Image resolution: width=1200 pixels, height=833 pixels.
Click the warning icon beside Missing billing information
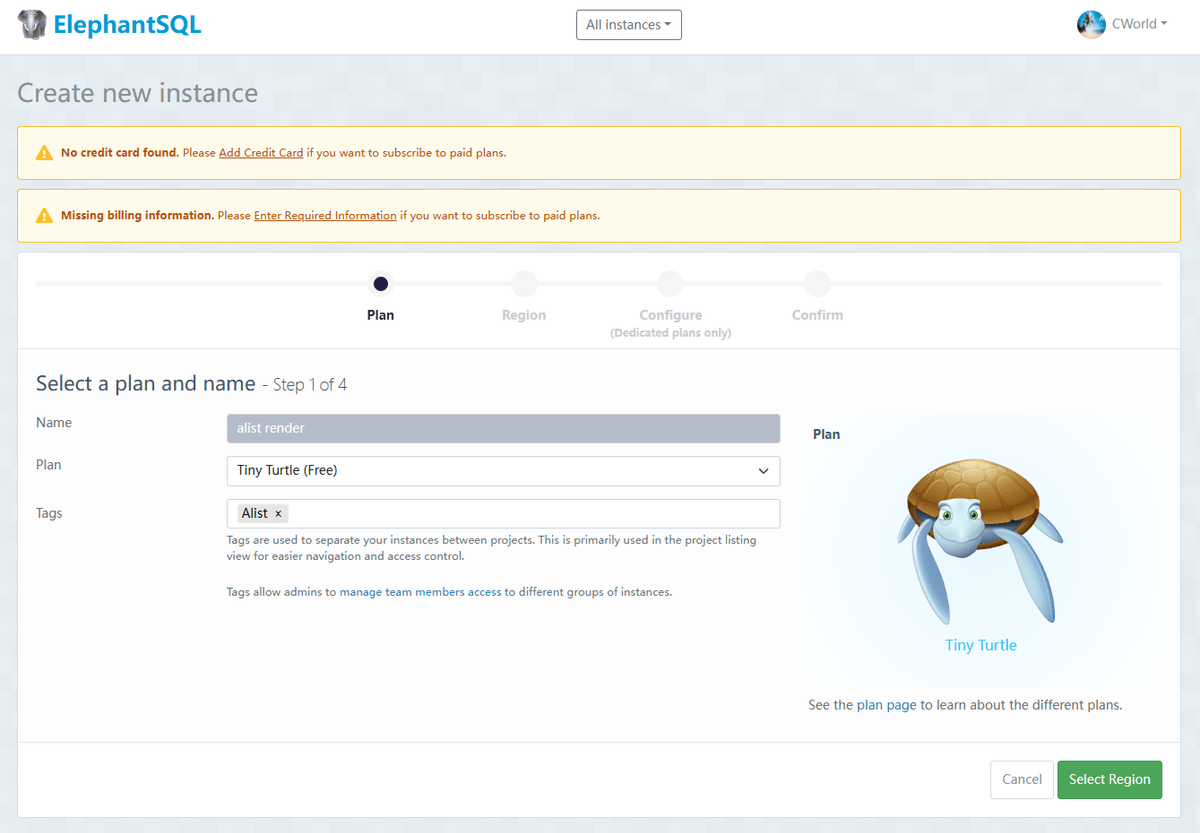[44, 215]
